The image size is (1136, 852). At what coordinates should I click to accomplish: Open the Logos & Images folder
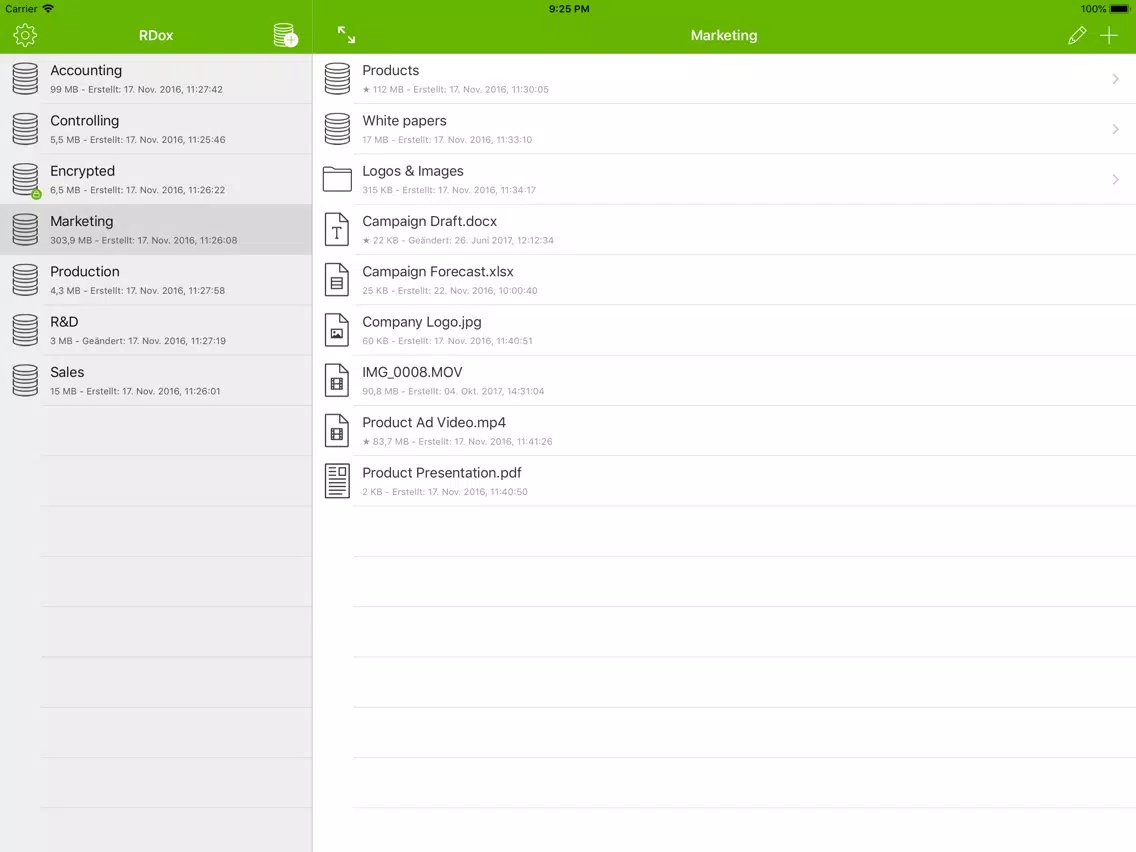[724, 179]
